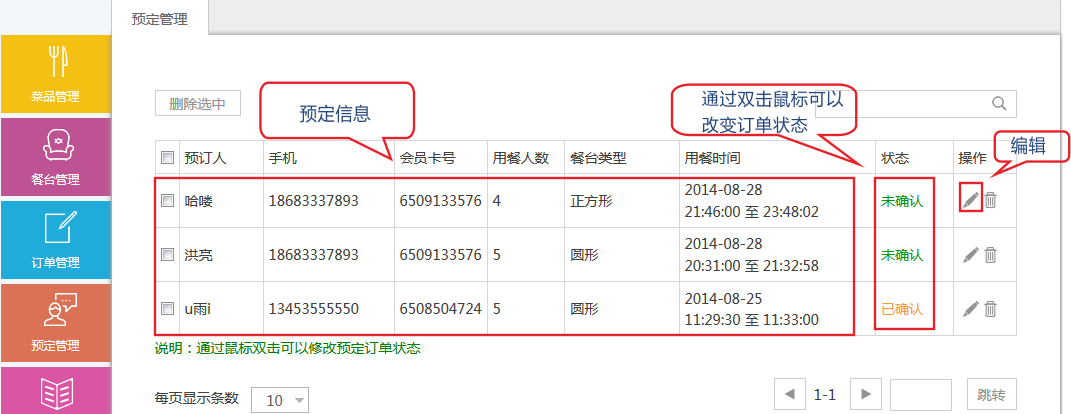Remove the u雨i reservation via the trash icon
The image size is (1071, 414).
click(x=990, y=309)
